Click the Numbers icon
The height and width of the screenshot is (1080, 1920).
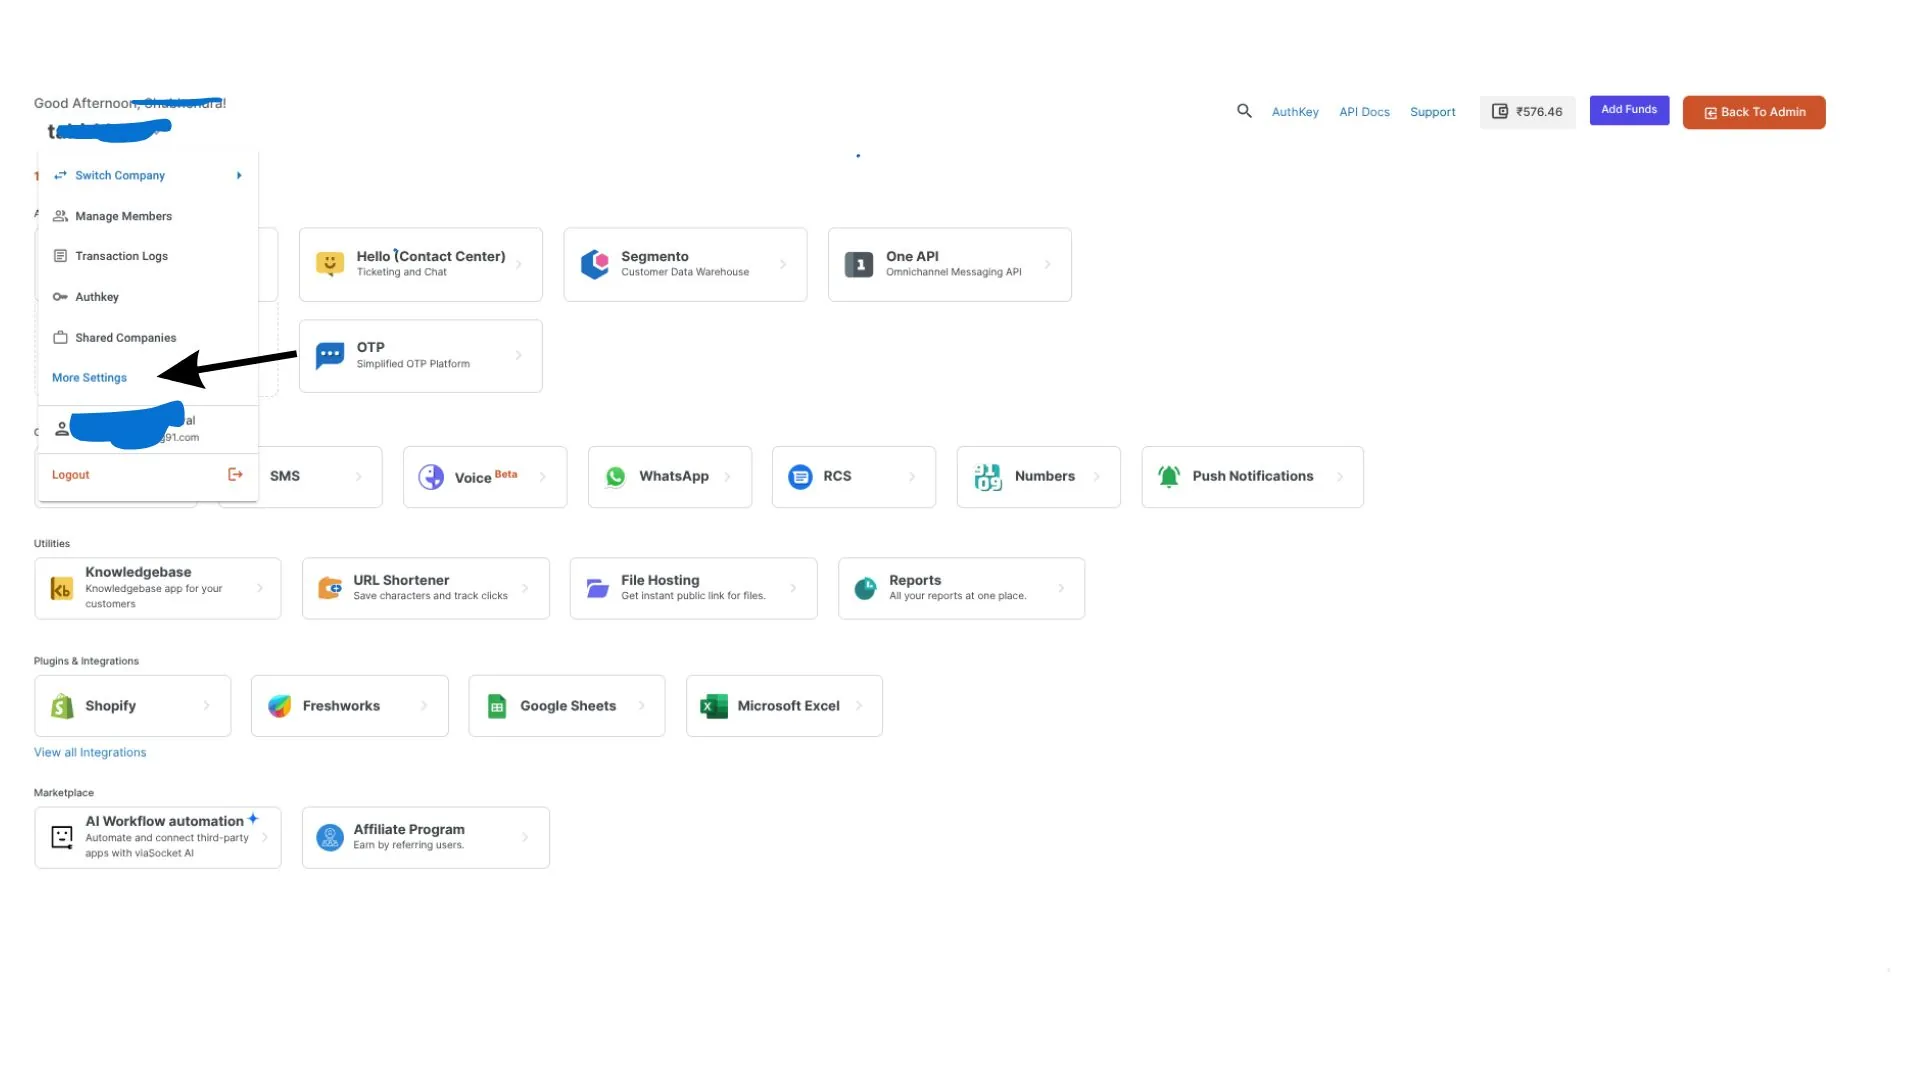point(988,477)
